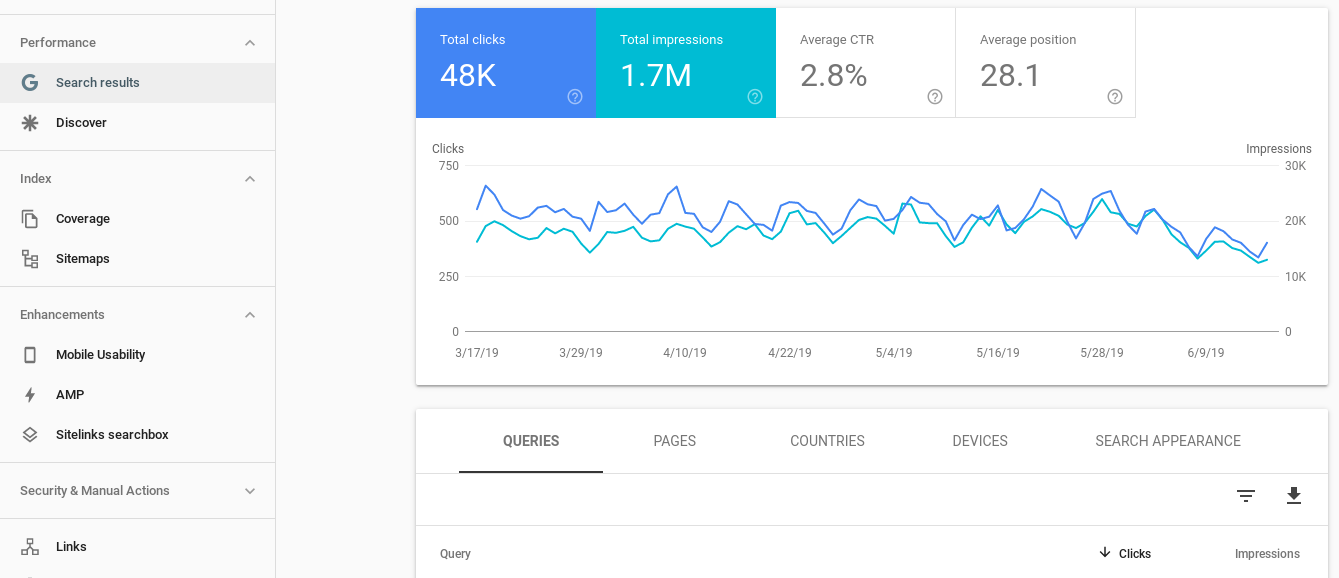This screenshot has height=578, width=1339.
Task: Click the download icon to export data
Action: pos(1293,495)
